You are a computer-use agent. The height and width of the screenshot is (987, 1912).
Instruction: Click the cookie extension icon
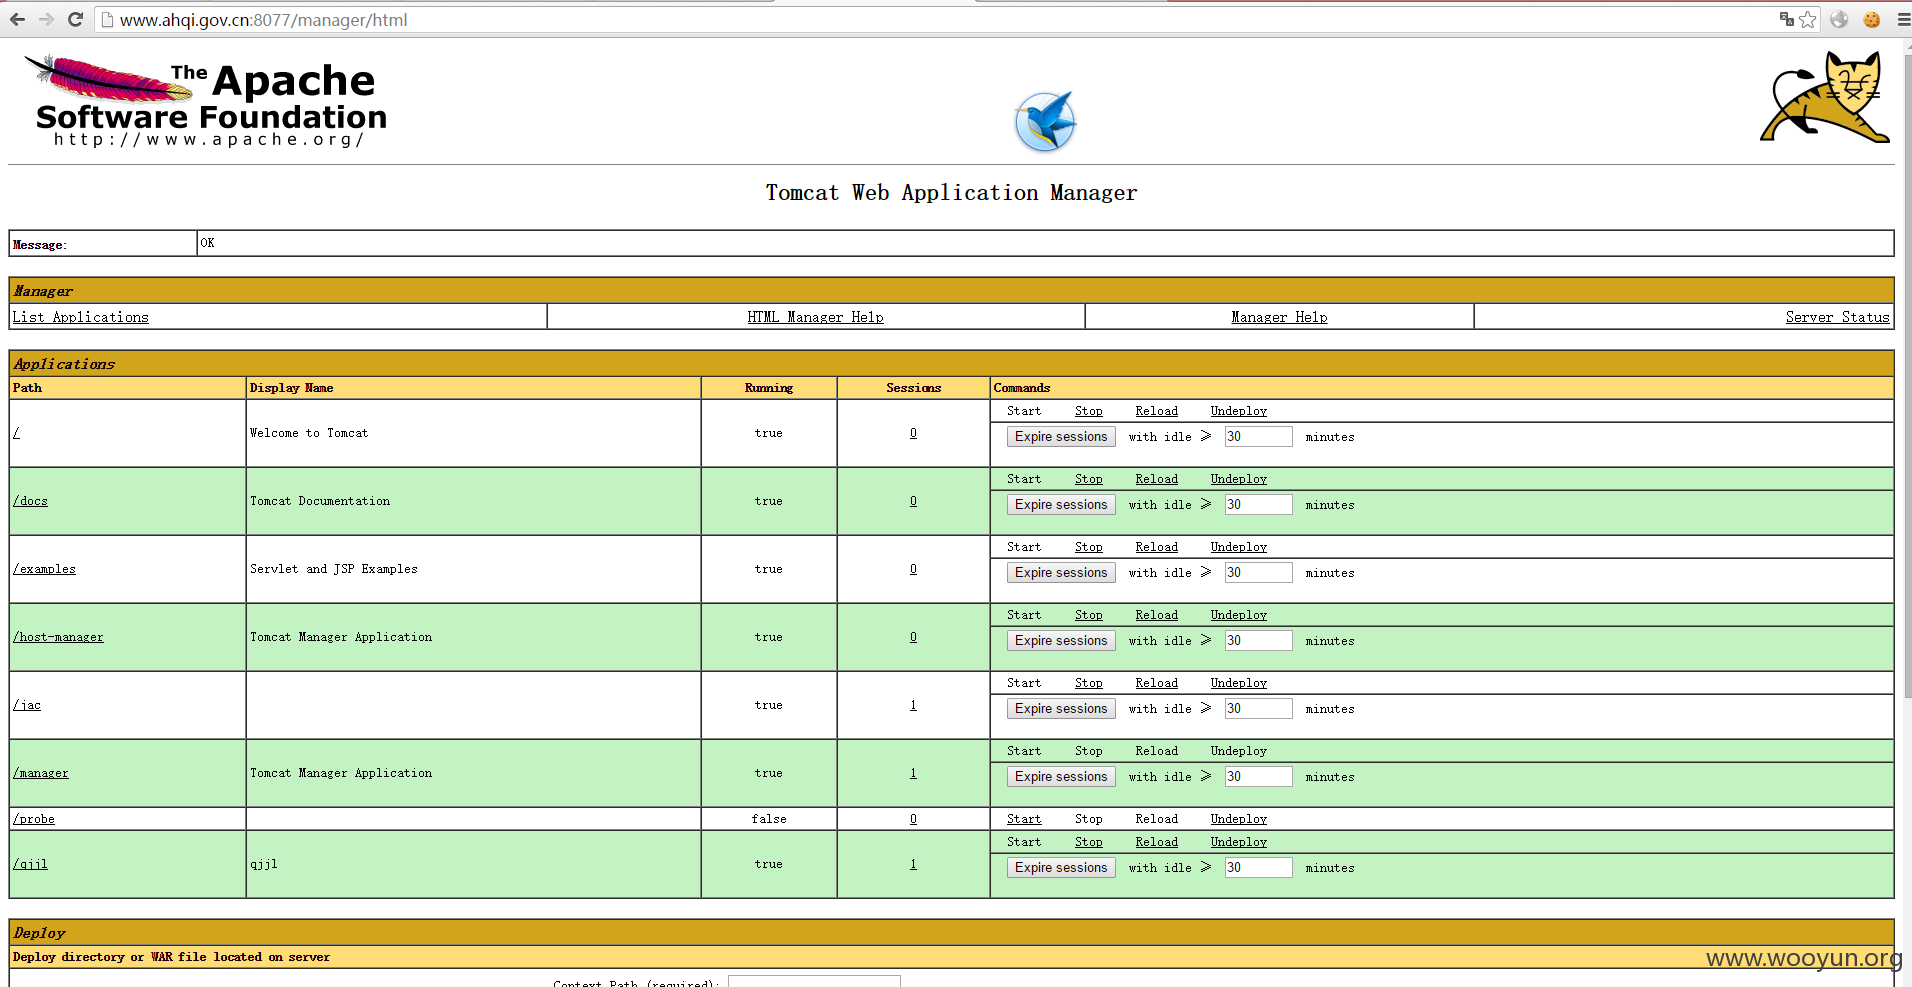[x=1872, y=19]
